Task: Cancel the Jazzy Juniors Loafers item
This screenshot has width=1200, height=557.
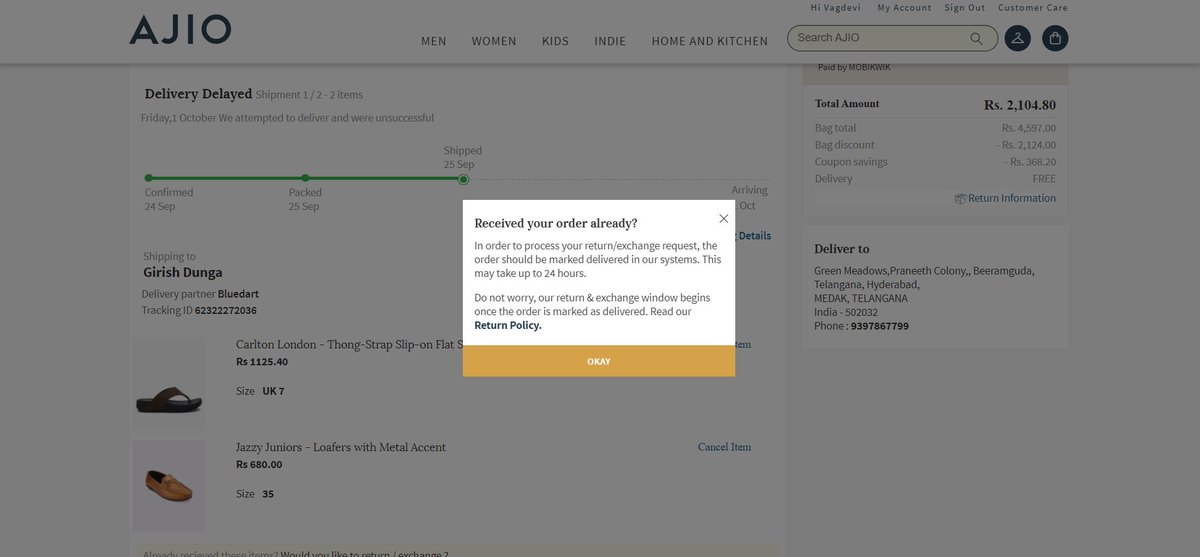Action: tap(724, 447)
